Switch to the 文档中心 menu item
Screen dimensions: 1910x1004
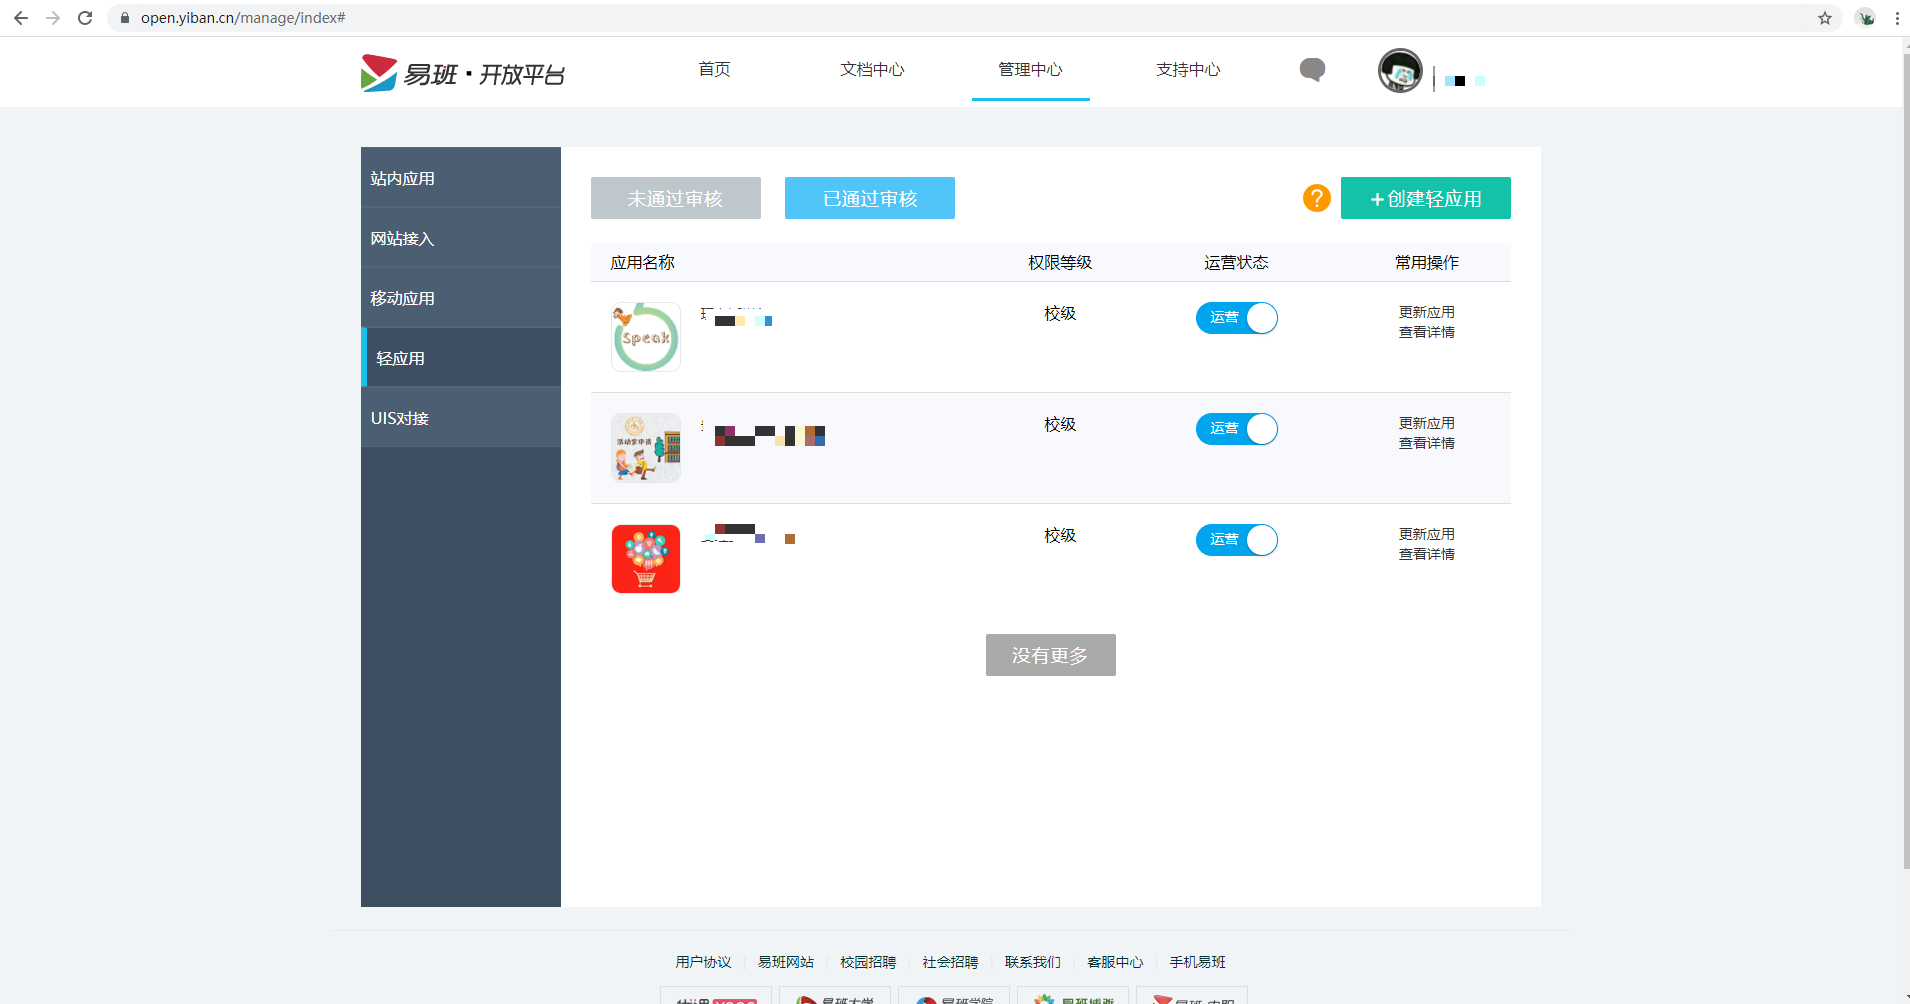(x=871, y=70)
